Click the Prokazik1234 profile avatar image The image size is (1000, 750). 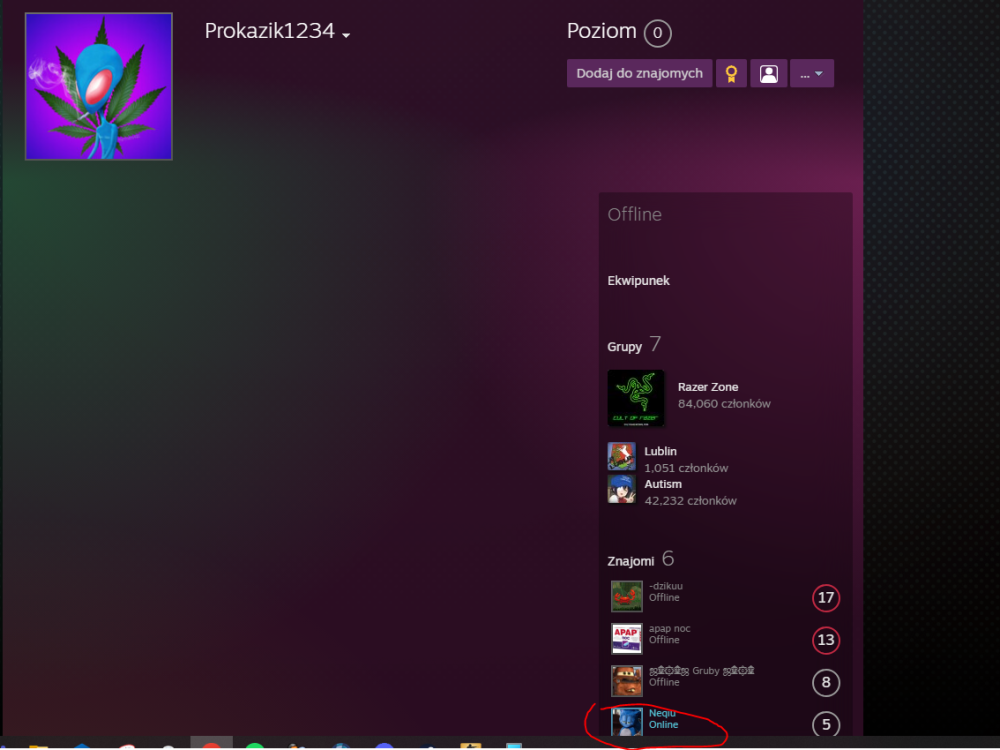[99, 86]
